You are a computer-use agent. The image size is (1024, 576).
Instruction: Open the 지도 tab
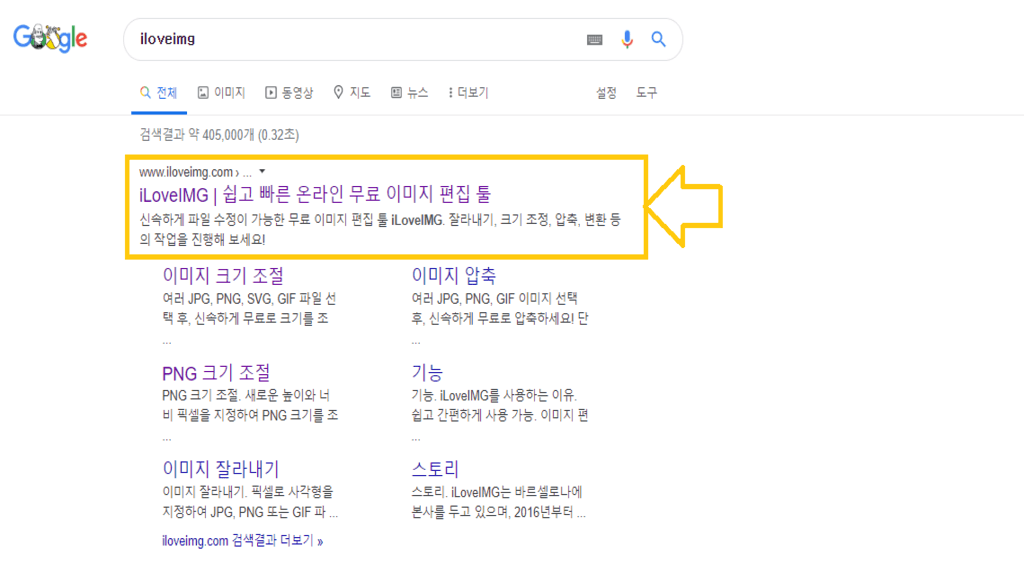(352, 93)
